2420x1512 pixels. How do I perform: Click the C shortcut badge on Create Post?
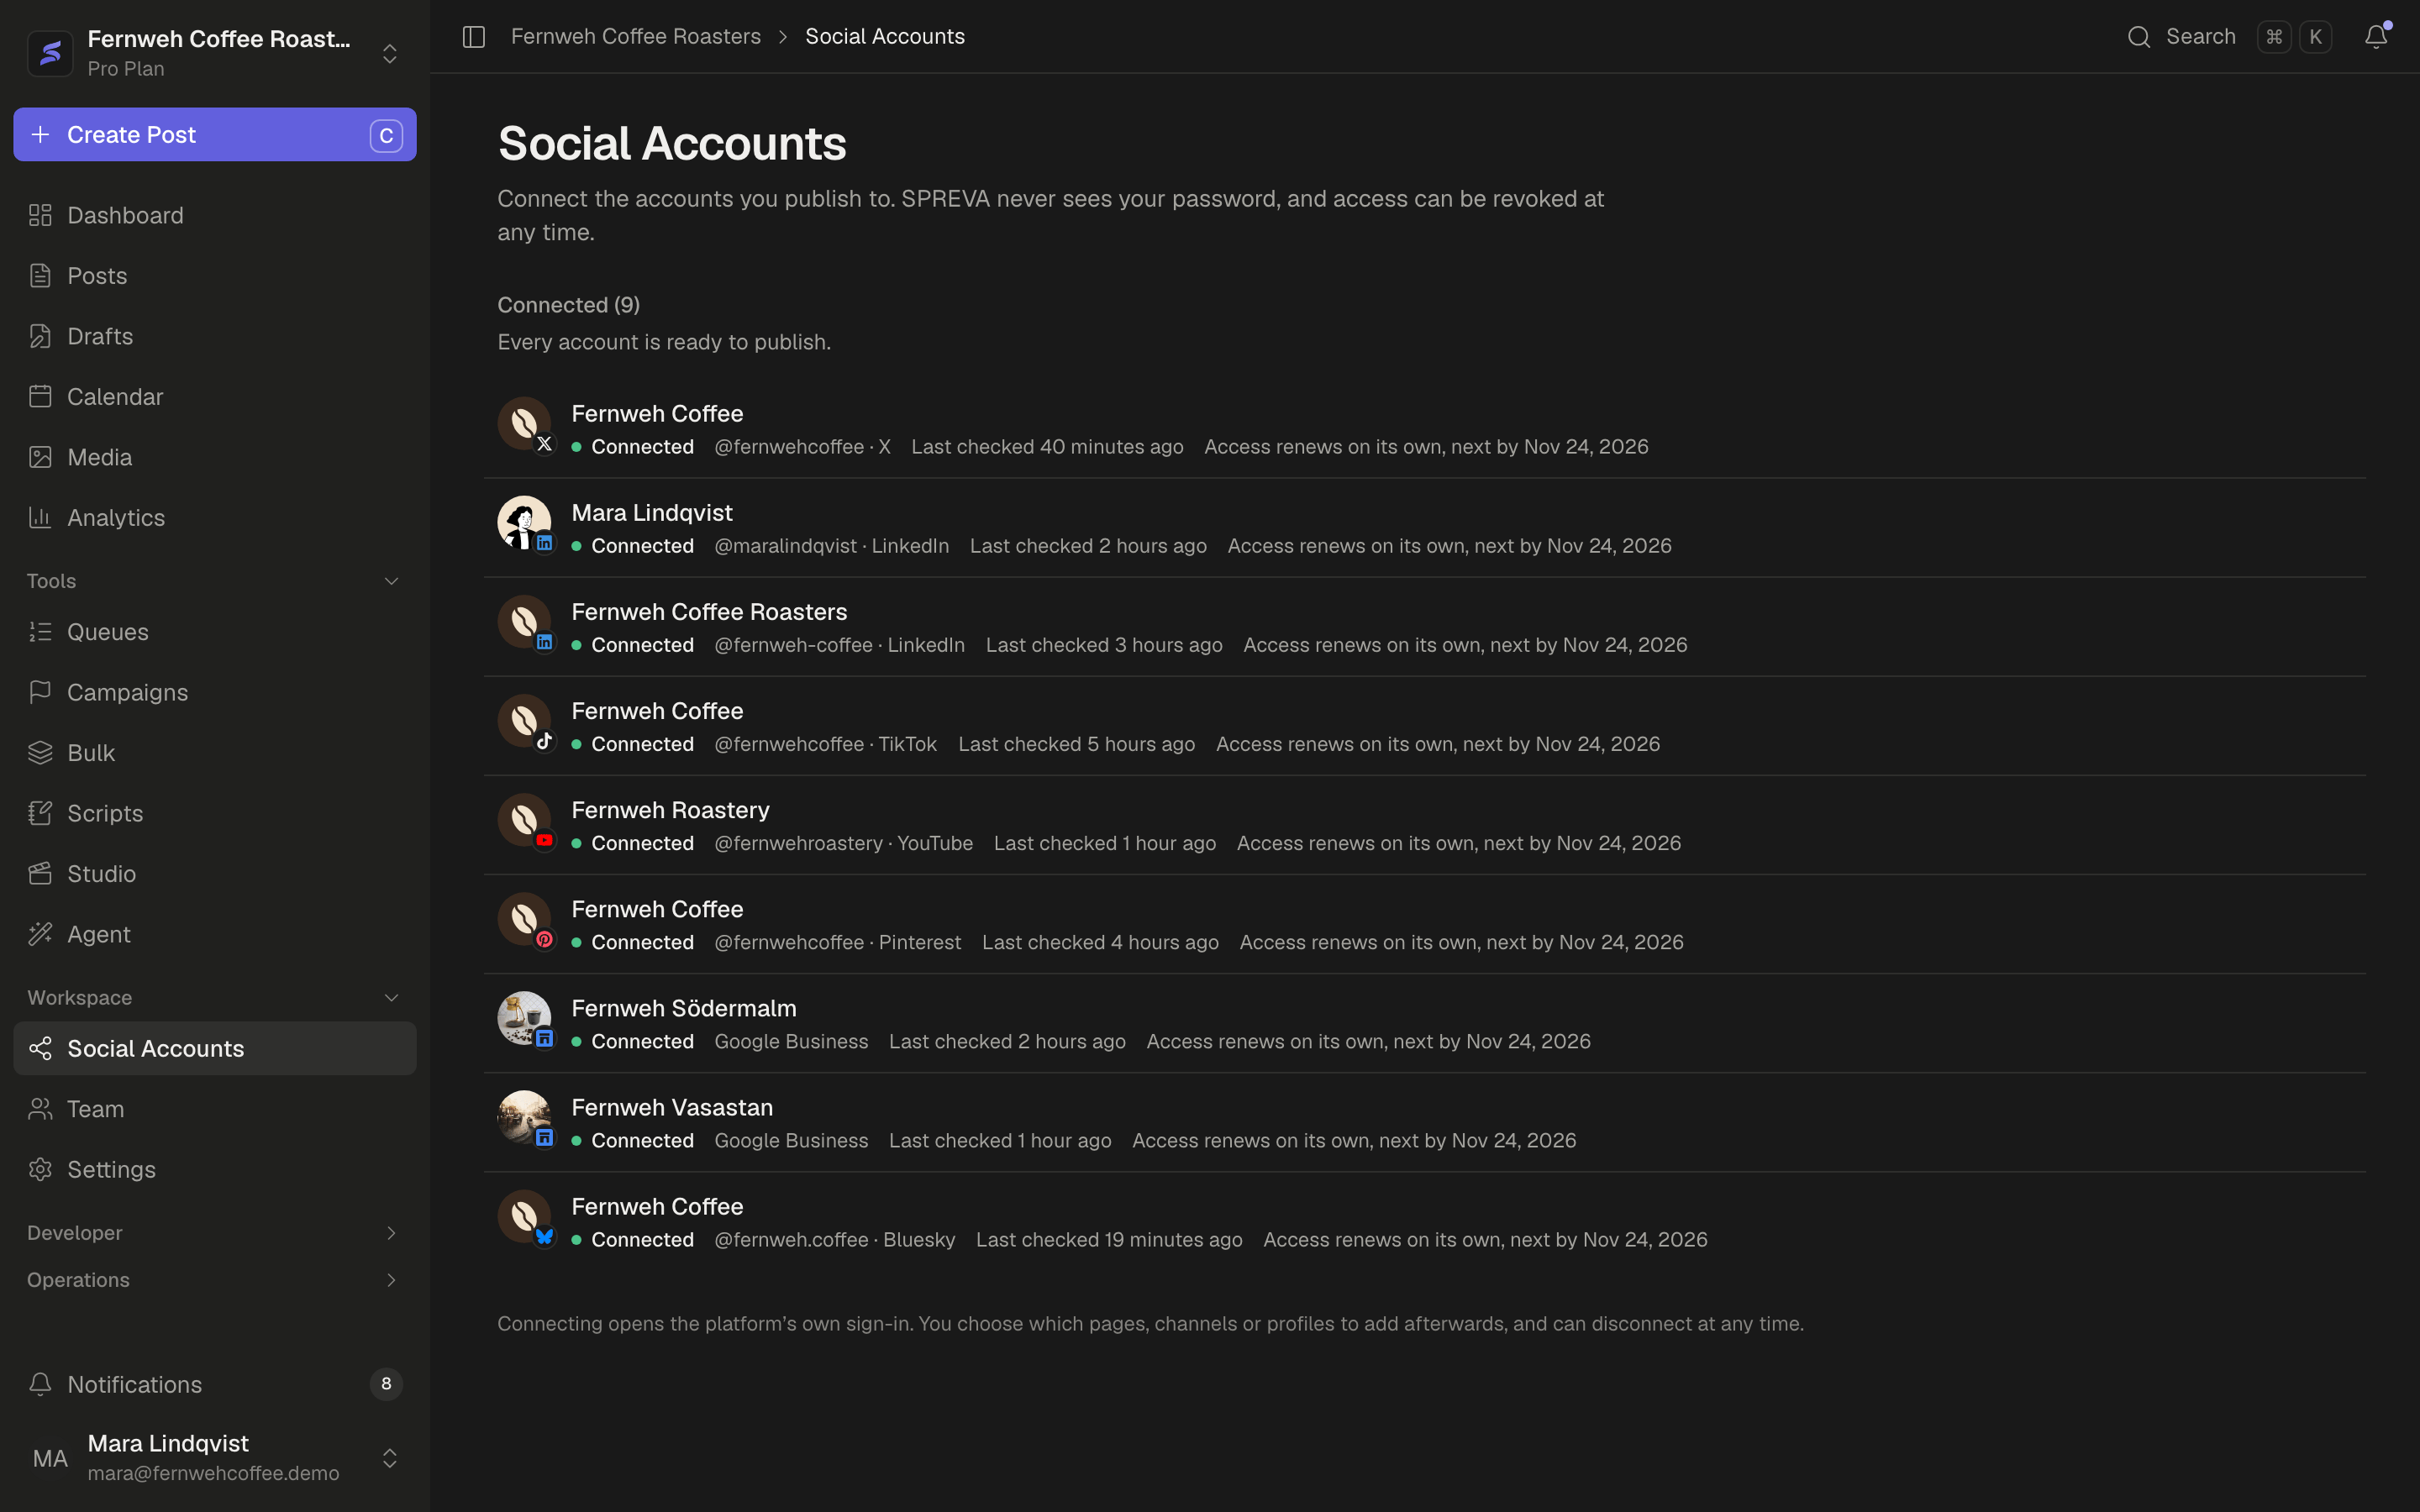pos(386,135)
